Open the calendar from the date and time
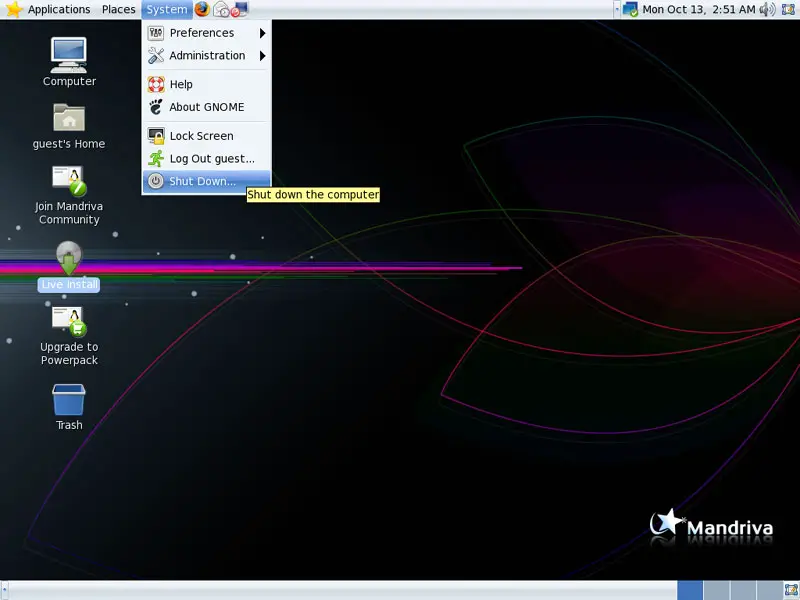 click(x=698, y=9)
